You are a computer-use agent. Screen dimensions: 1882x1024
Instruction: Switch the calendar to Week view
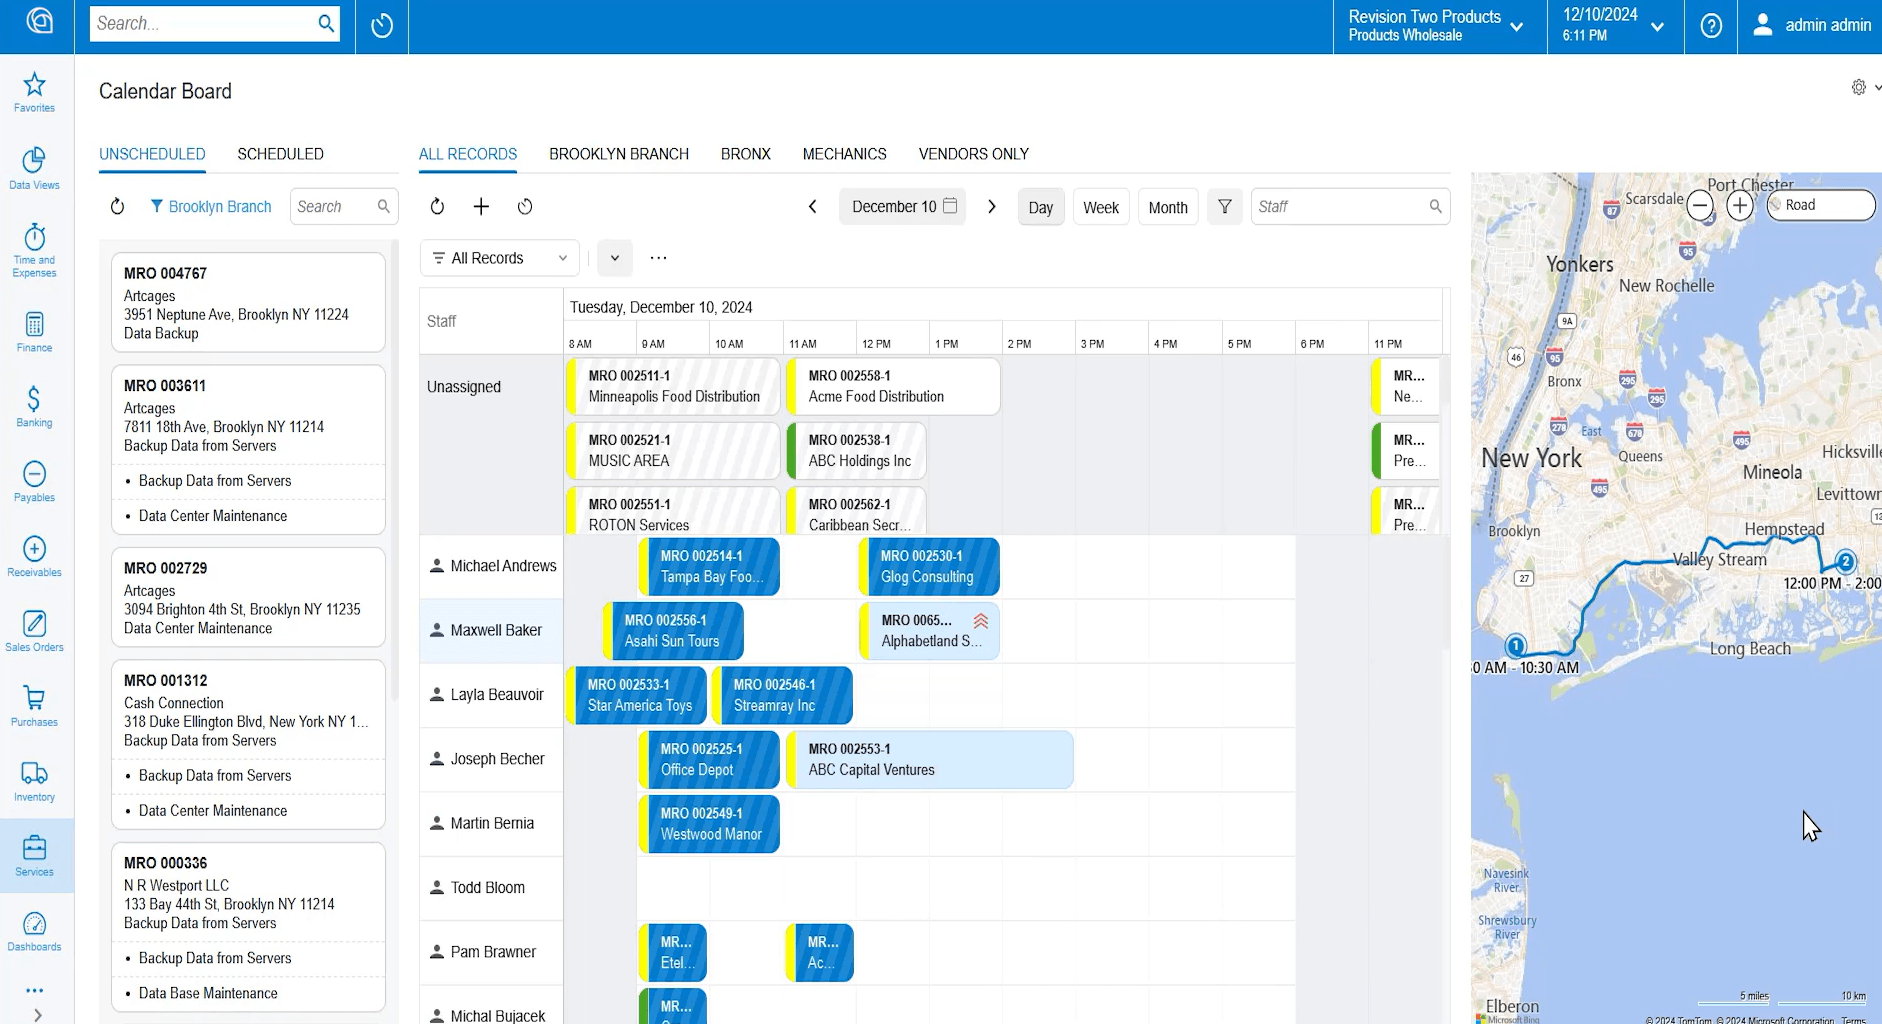pos(1101,206)
